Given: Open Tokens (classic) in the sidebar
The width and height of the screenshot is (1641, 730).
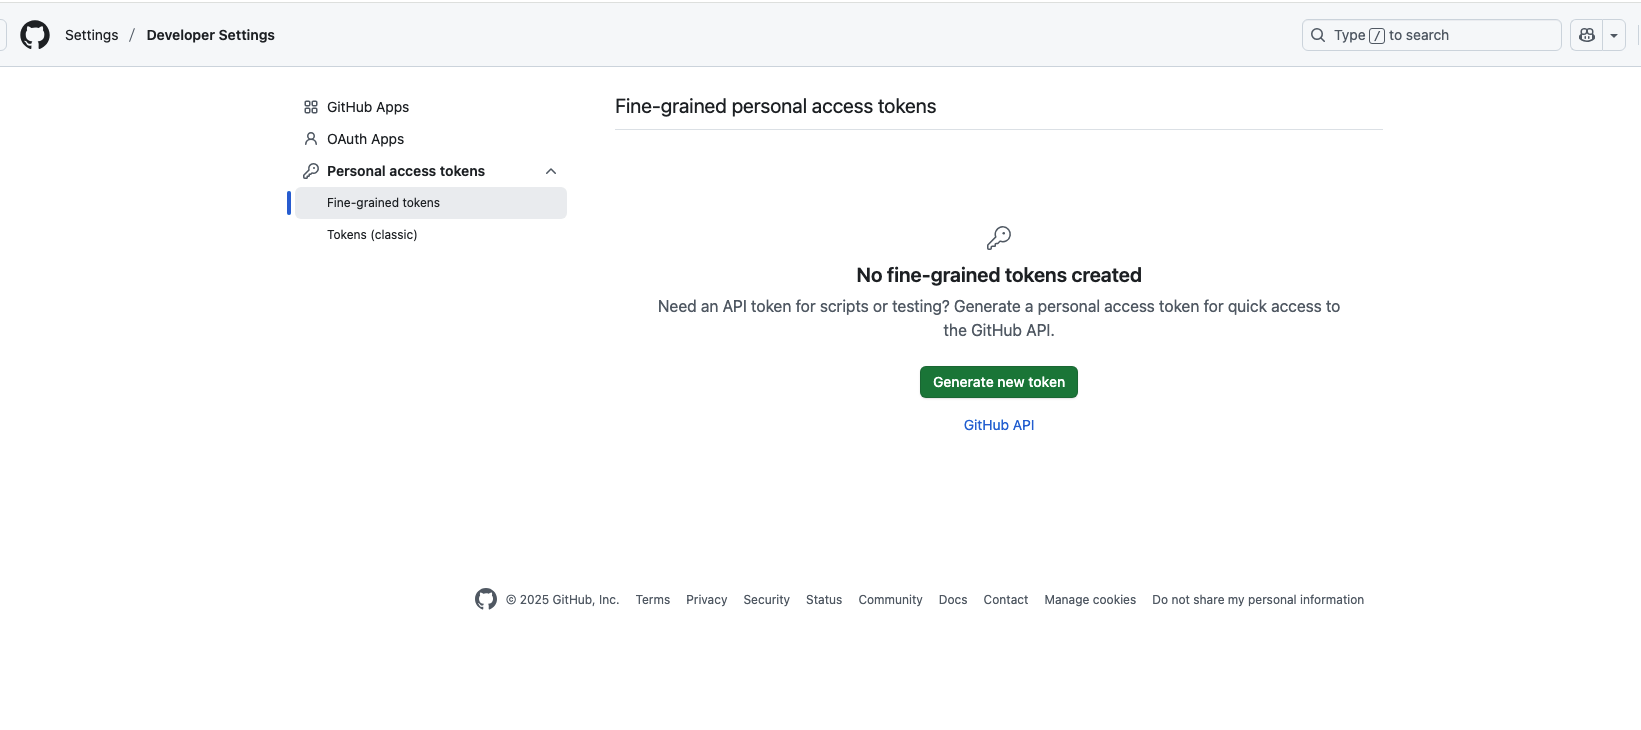Looking at the screenshot, I should pos(372,235).
